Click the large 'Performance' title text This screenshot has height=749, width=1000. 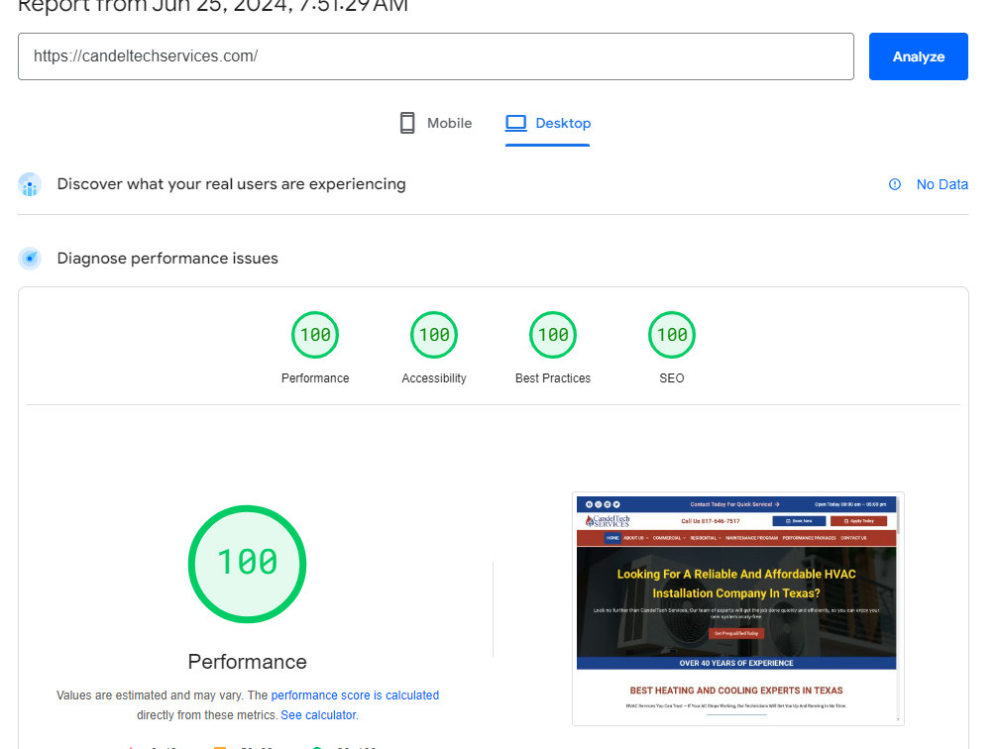tap(247, 662)
